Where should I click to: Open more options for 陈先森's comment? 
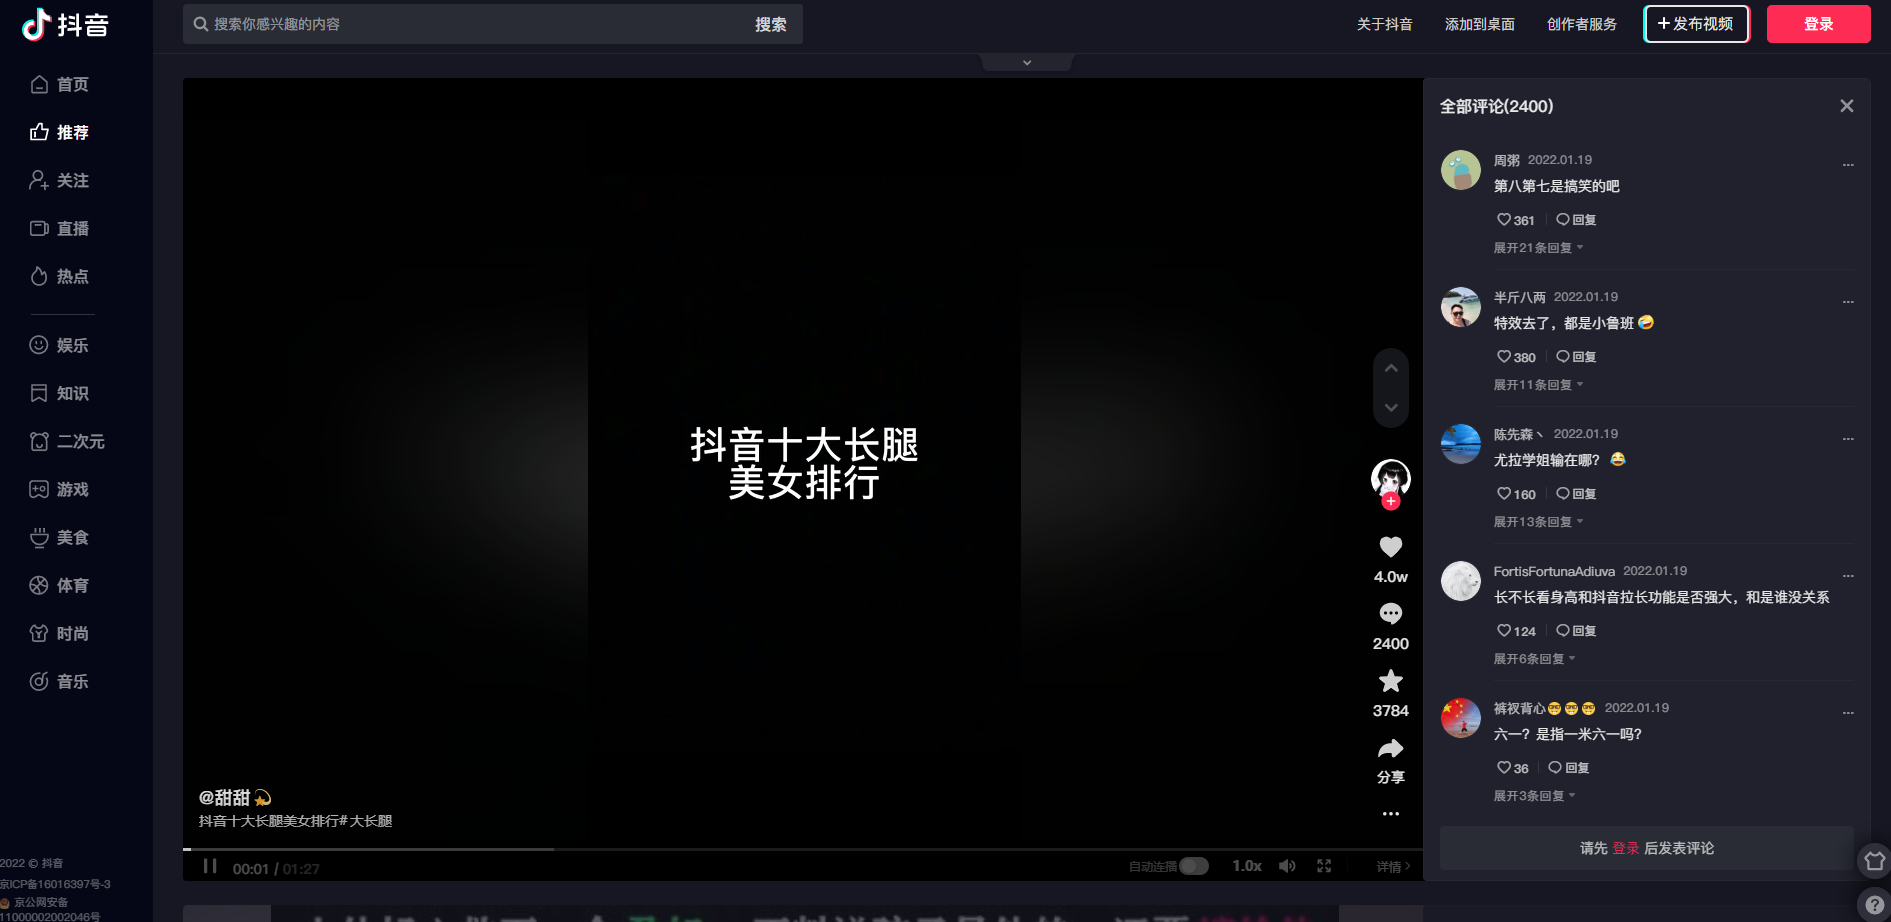(1848, 439)
